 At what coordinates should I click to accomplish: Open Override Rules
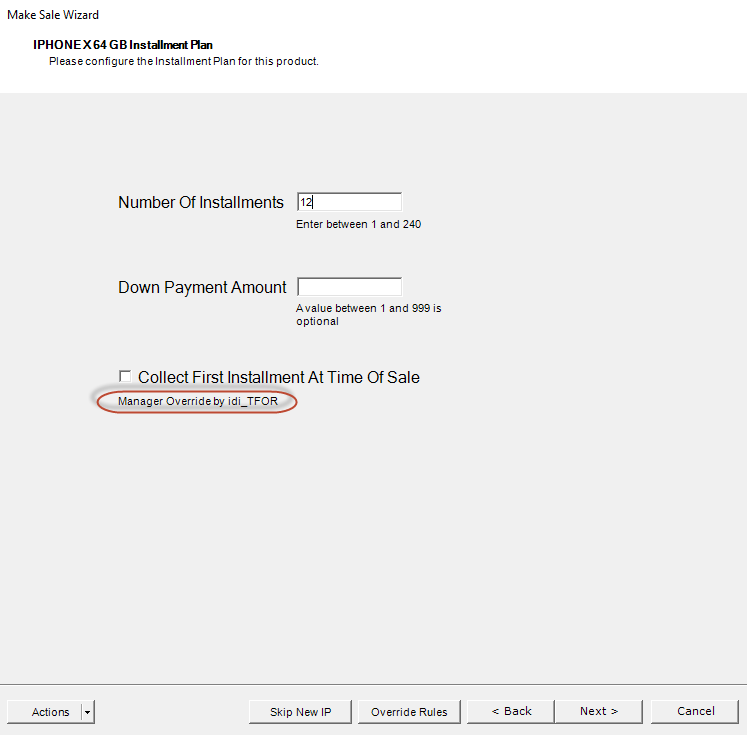pyautogui.click(x=409, y=712)
